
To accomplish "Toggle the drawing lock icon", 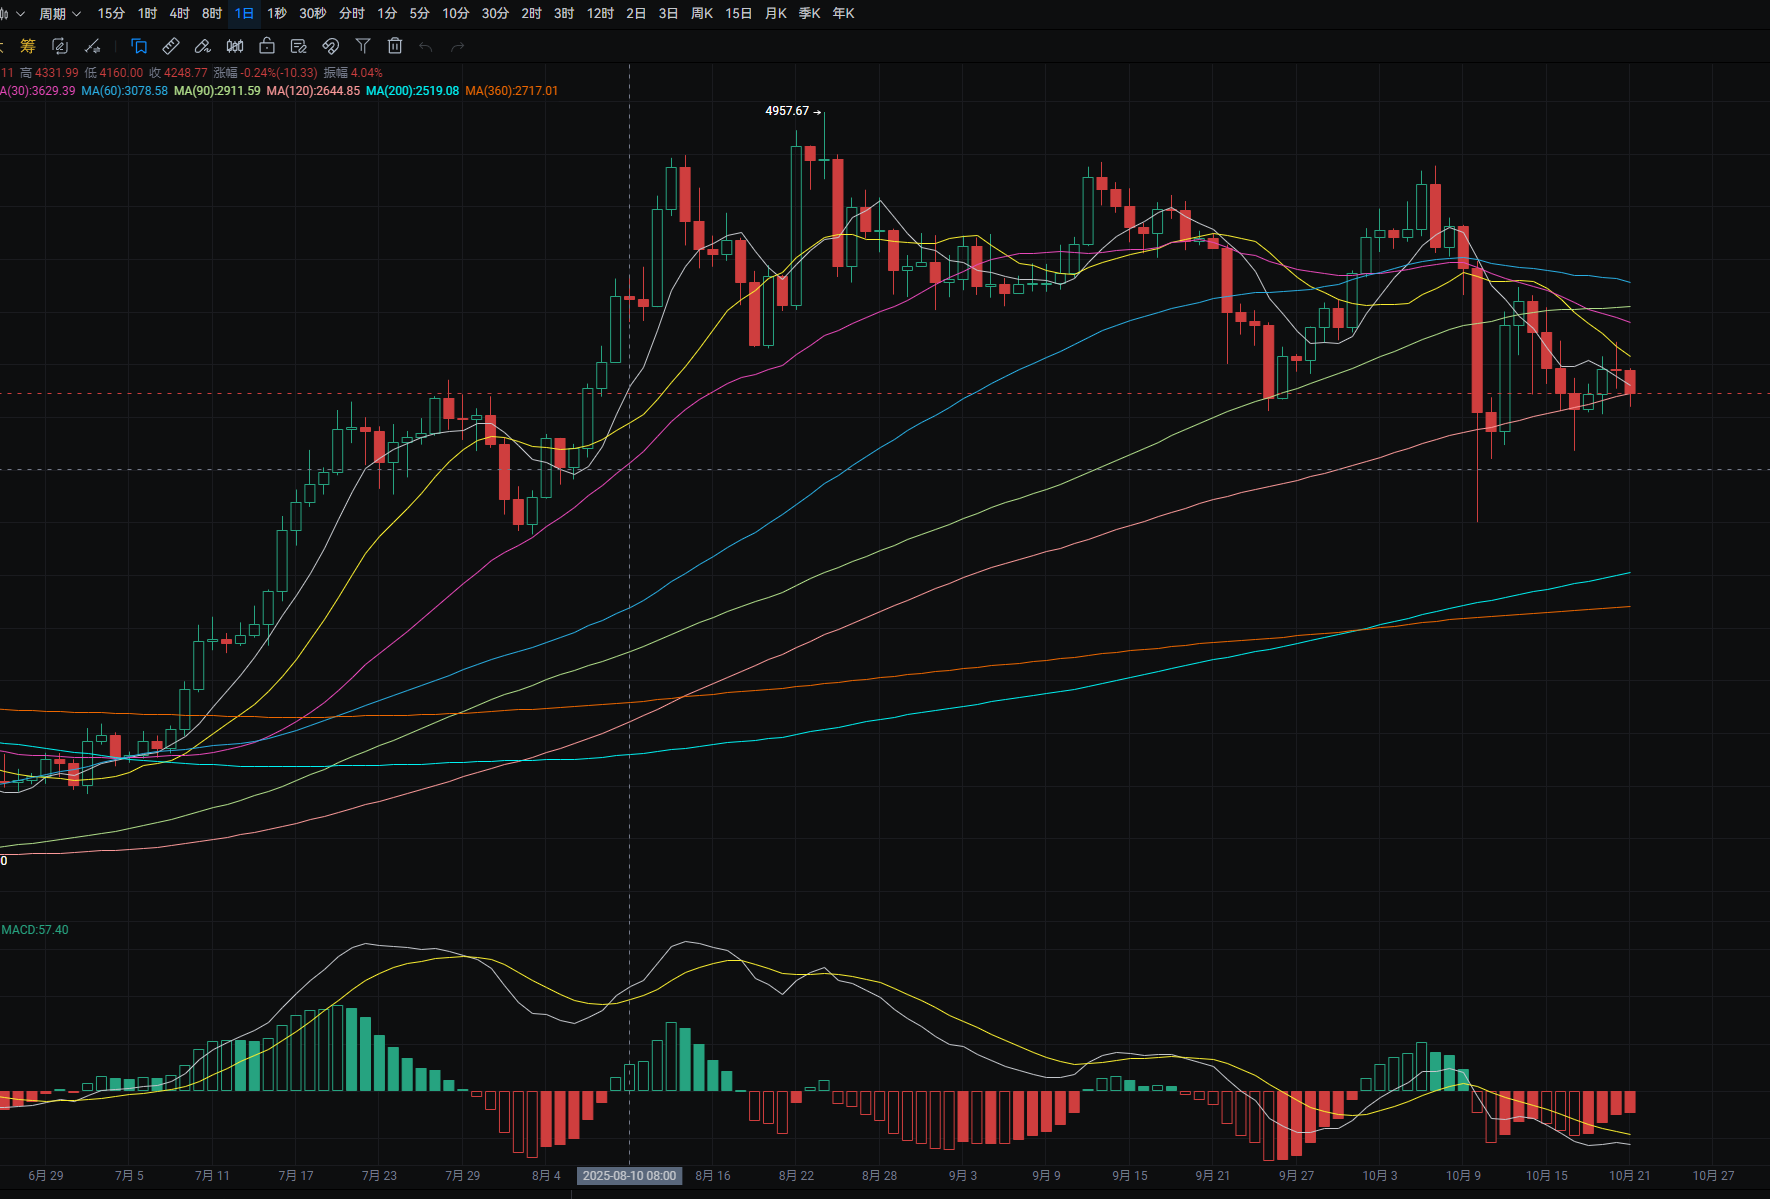I will pyautogui.click(x=267, y=46).
